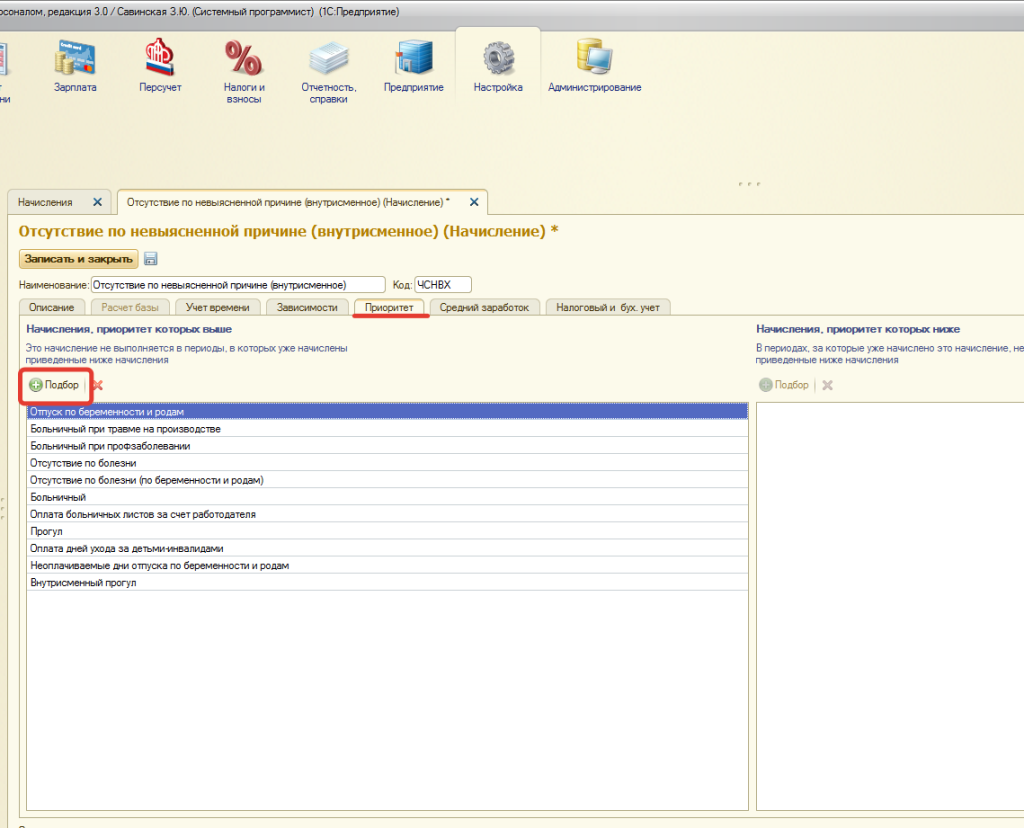The image size is (1024, 828).
Task: Select row Оплата больничных листов за счет работодателя
Action: (x=387, y=515)
